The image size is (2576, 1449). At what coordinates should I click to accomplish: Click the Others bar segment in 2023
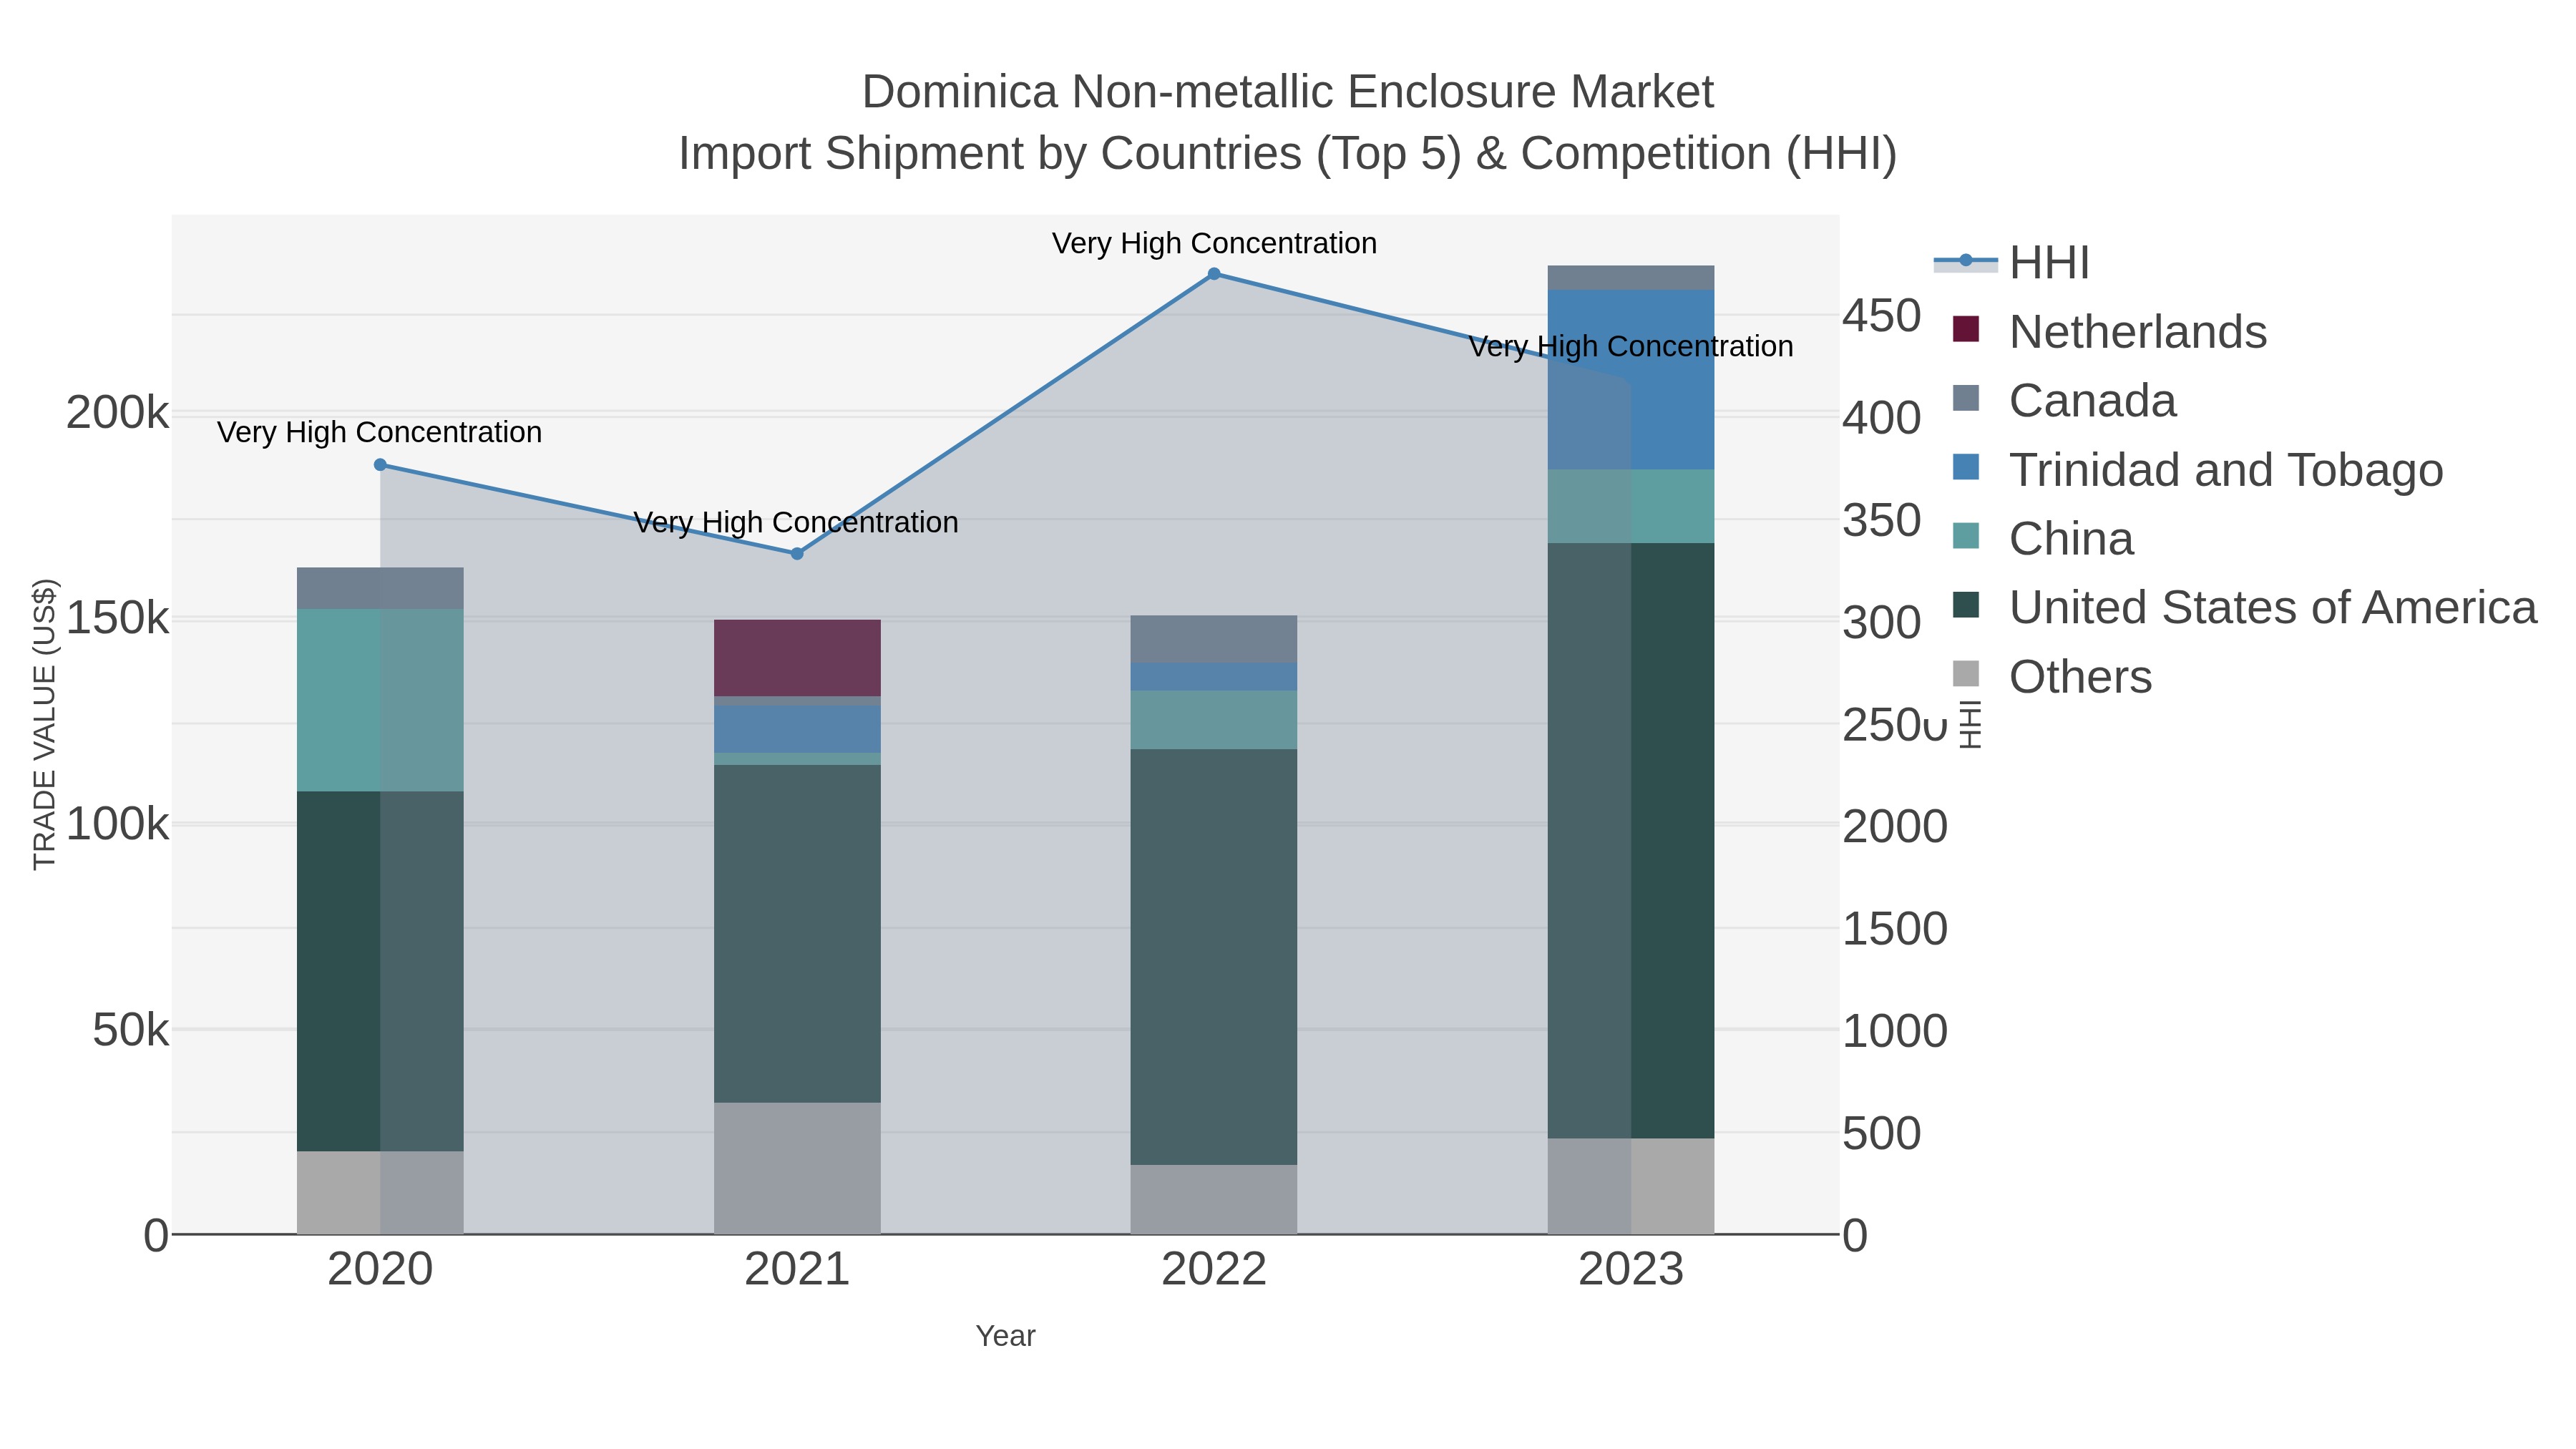[x=1631, y=1186]
